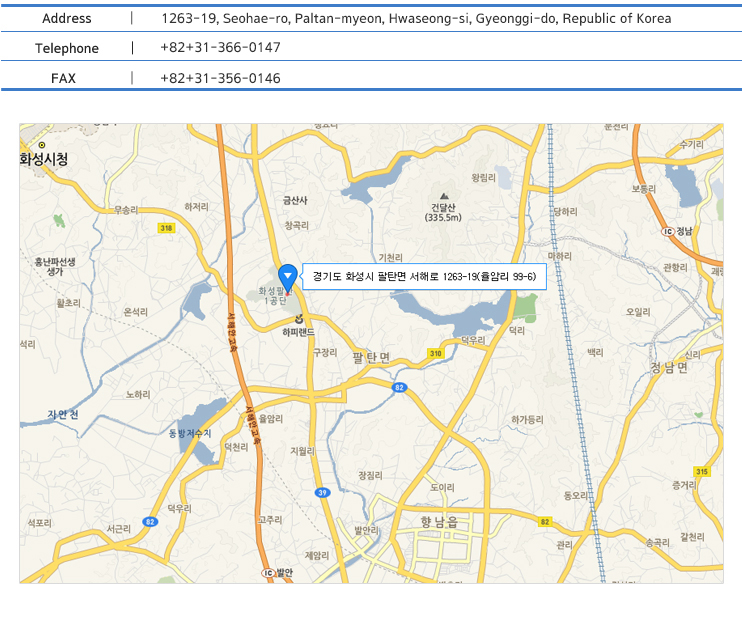Click the yellow 318 route shield
742x619 pixels.
point(166,228)
